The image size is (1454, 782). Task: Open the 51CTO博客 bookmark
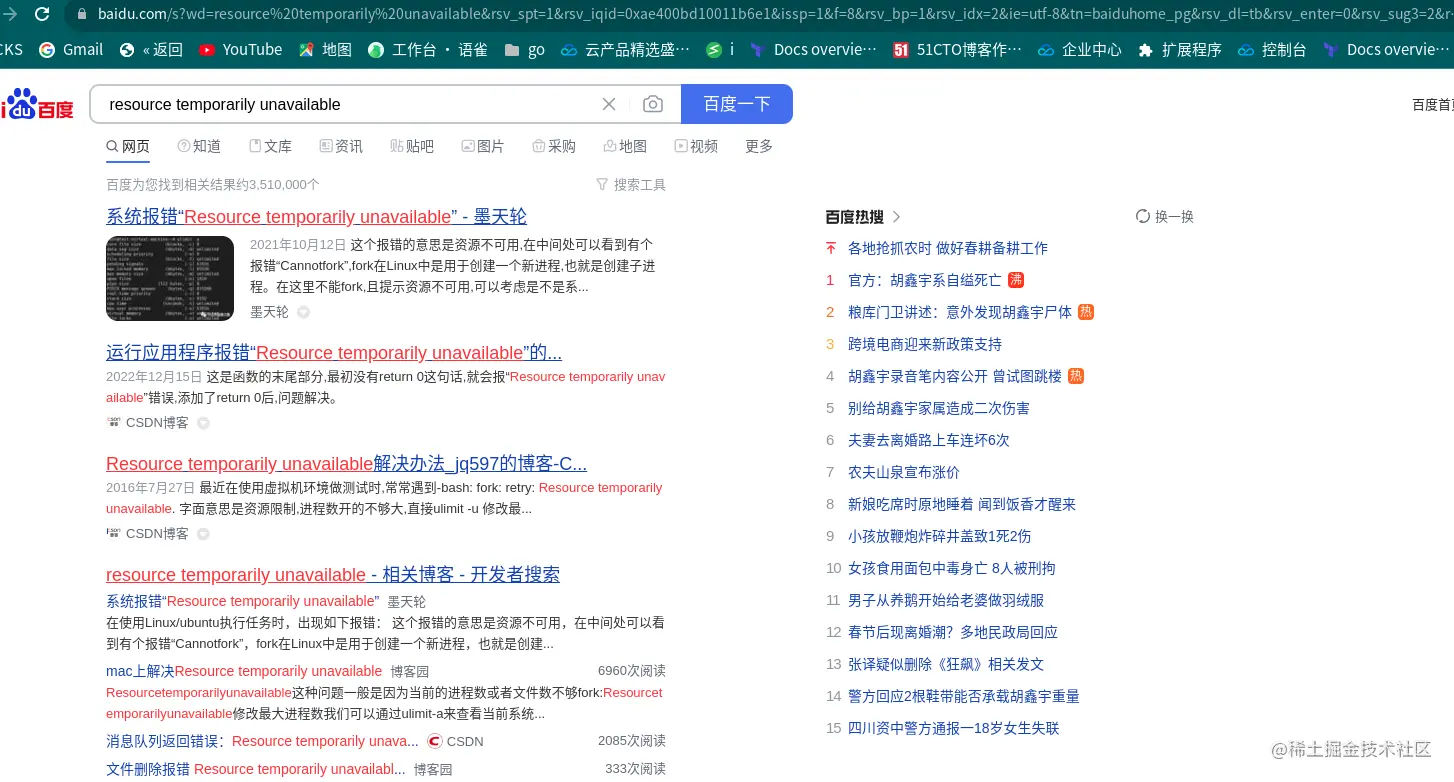click(x=956, y=49)
